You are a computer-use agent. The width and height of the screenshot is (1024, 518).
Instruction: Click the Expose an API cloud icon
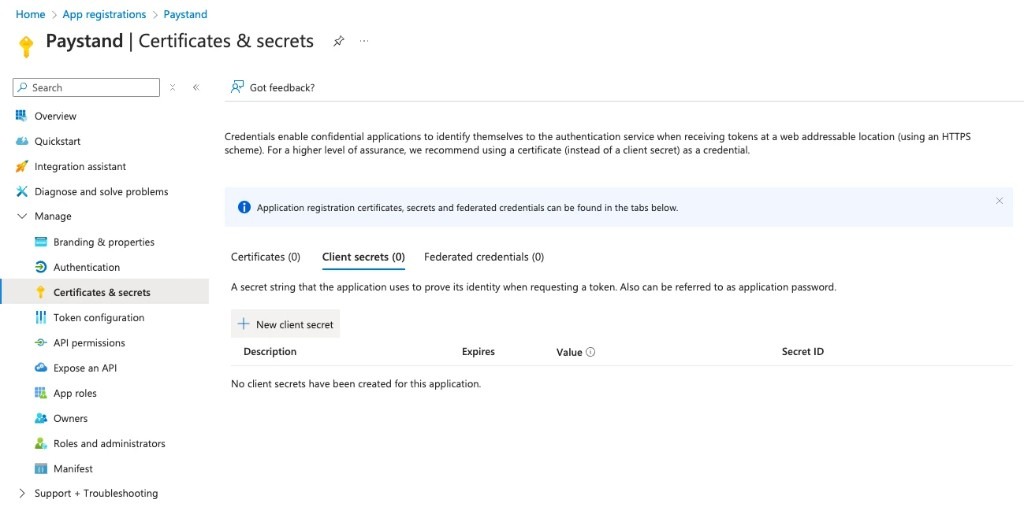(40, 368)
